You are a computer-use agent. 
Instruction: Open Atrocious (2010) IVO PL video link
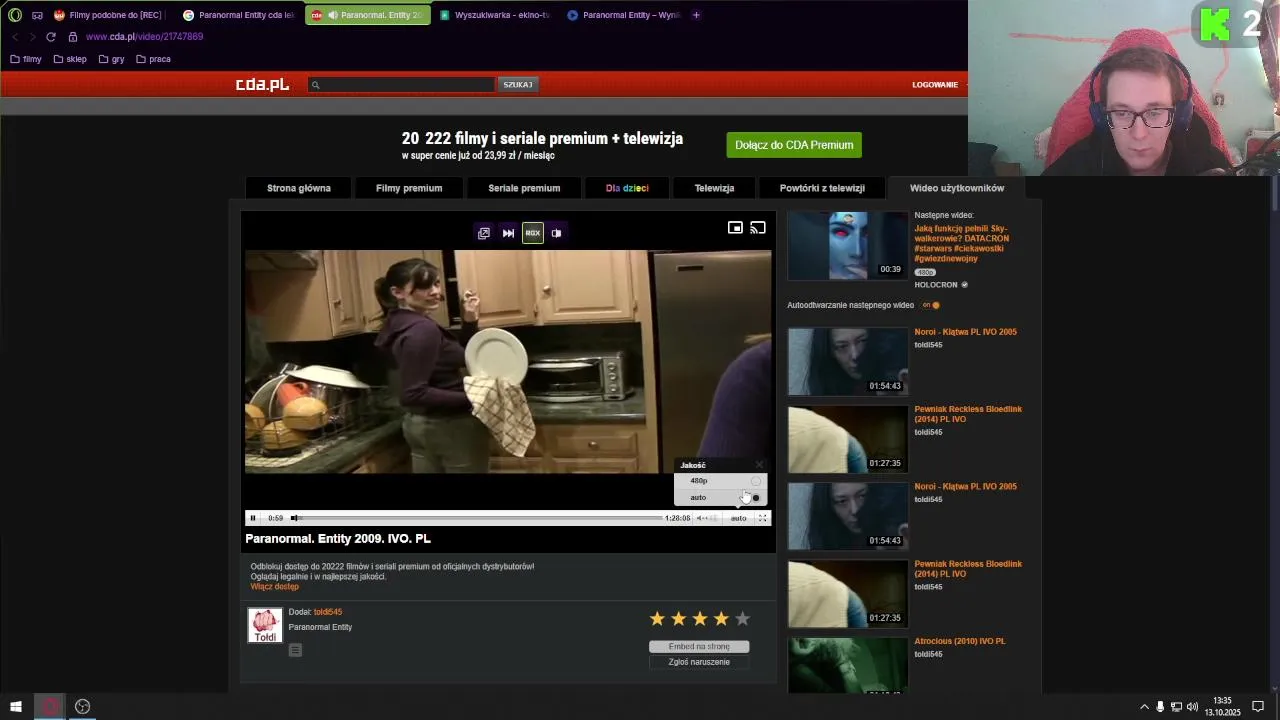pos(960,641)
